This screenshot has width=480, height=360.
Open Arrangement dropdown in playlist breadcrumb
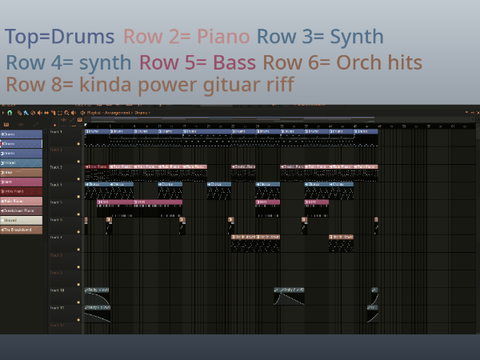[x=118, y=113]
